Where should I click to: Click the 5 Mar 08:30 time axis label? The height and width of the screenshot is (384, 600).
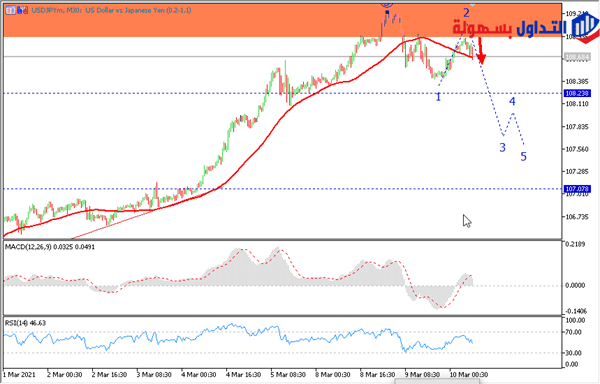(x=288, y=374)
